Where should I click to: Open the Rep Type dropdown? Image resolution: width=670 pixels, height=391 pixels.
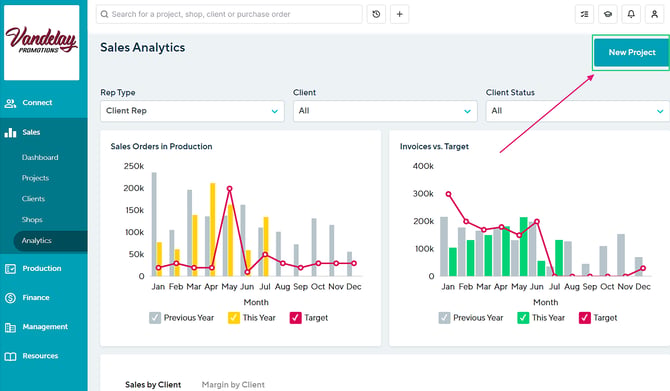click(192, 111)
